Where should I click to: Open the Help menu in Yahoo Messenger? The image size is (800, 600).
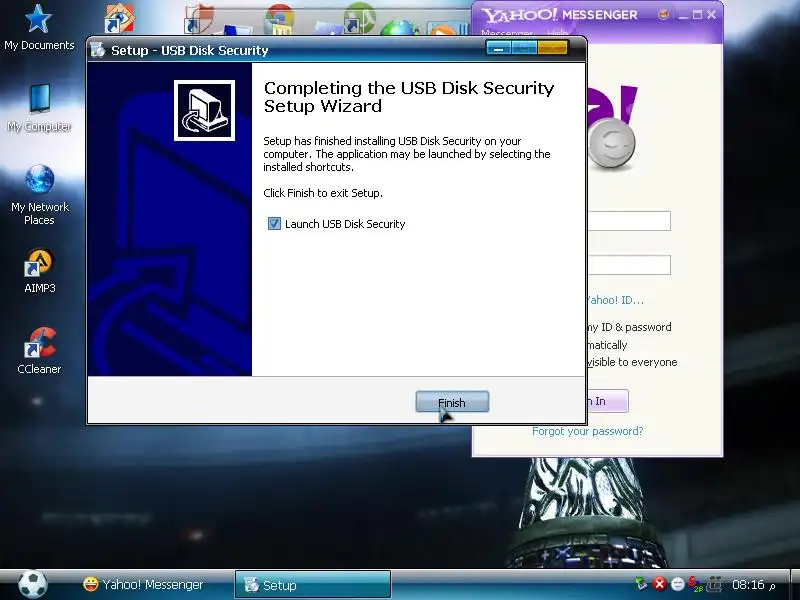(x=557, y=33)
